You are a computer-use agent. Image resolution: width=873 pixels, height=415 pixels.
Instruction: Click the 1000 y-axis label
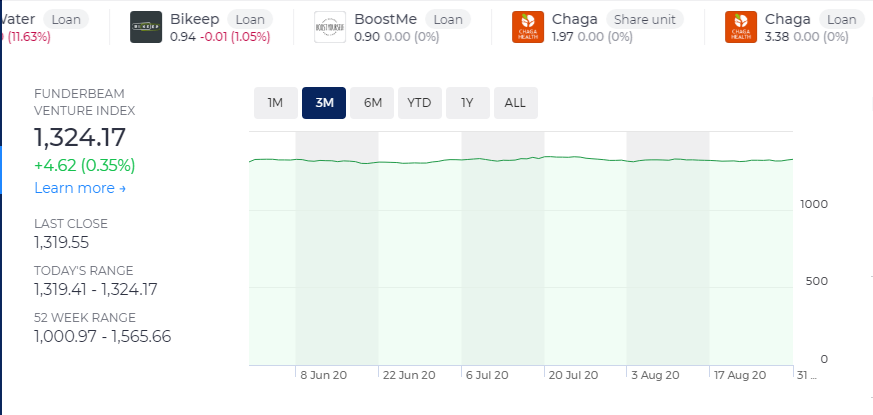tap(814, 204)
